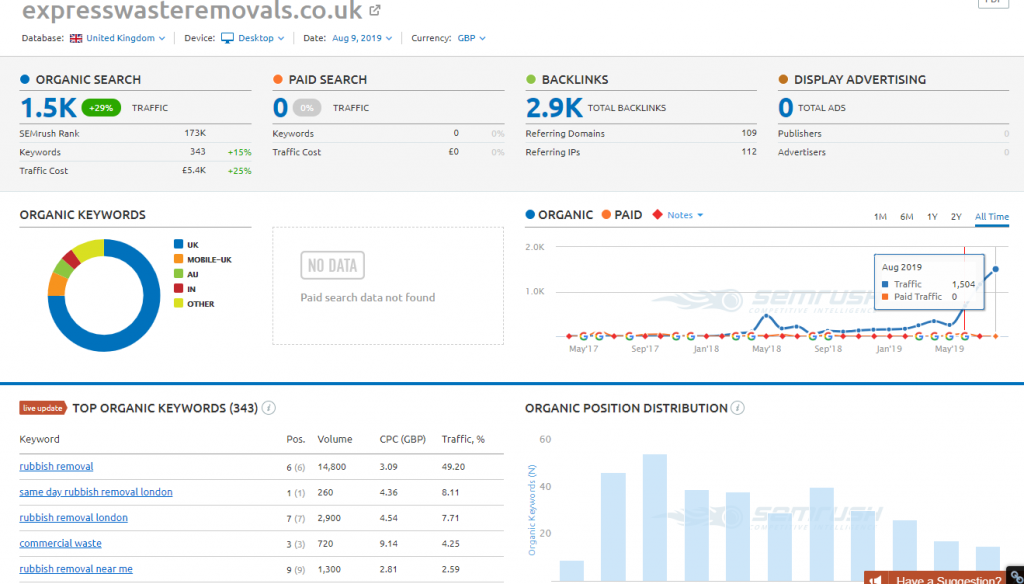The image size is (1024, 584).
Task: Open the Device Desktop dropdown
Action: 261,38
